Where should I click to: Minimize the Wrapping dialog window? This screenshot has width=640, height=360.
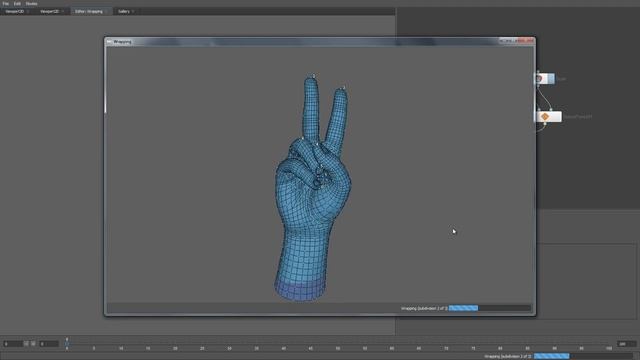504,40
